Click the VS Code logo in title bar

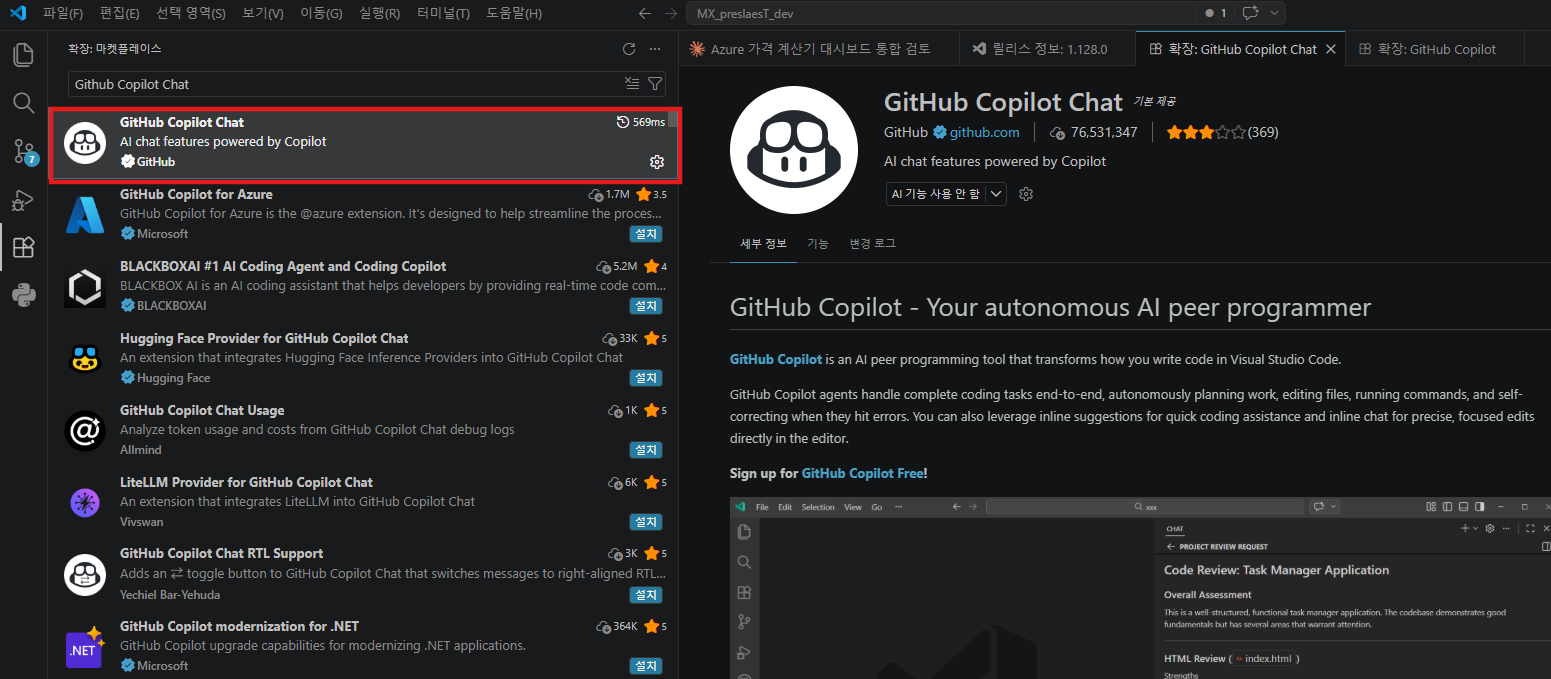point(17,13)
